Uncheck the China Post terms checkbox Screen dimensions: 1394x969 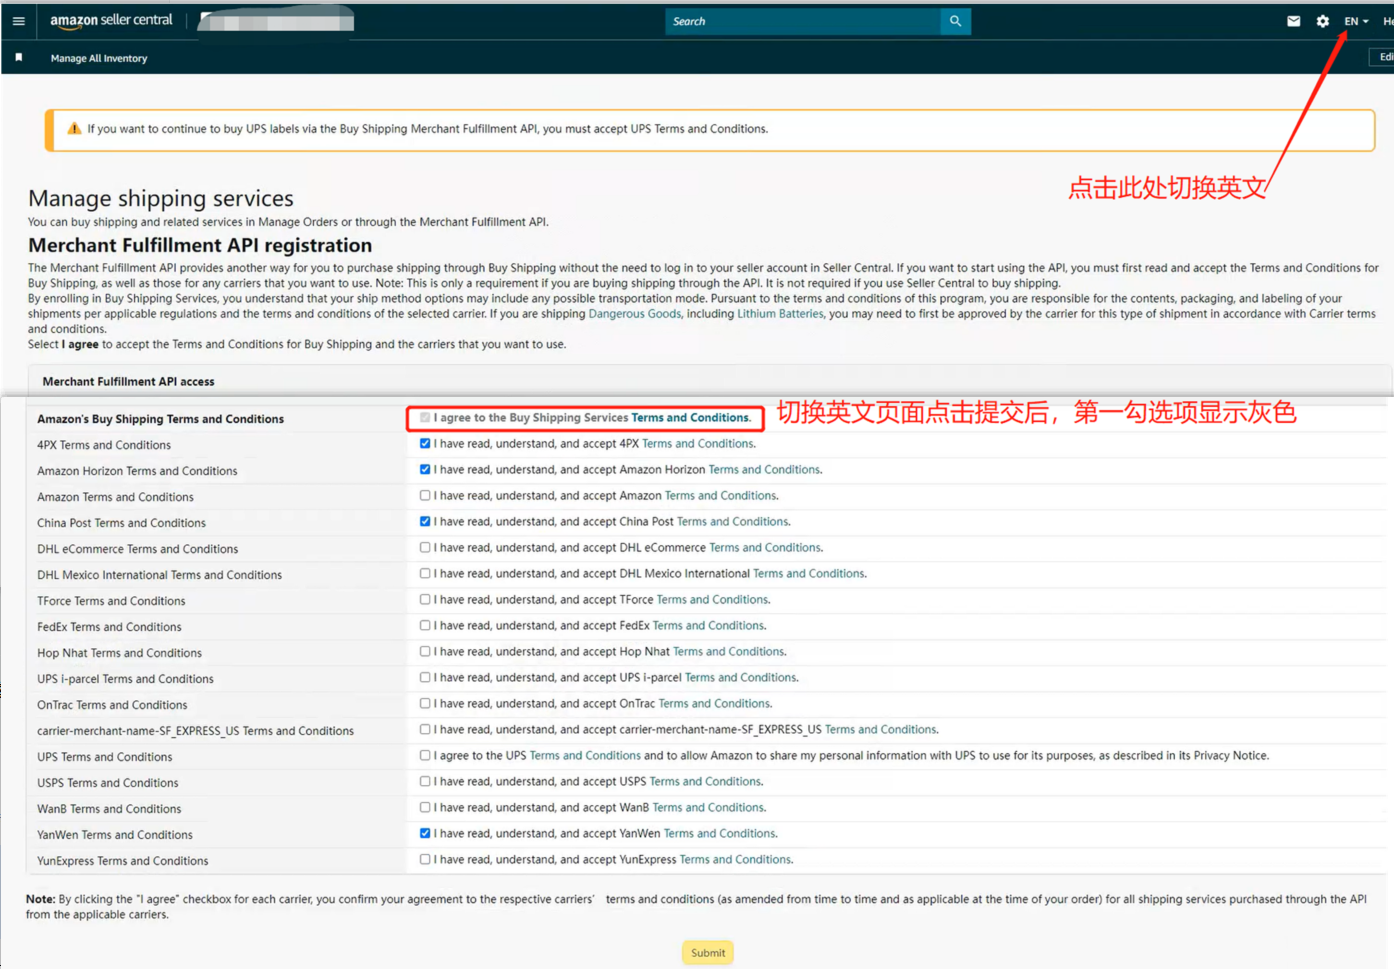click(425, 521)
